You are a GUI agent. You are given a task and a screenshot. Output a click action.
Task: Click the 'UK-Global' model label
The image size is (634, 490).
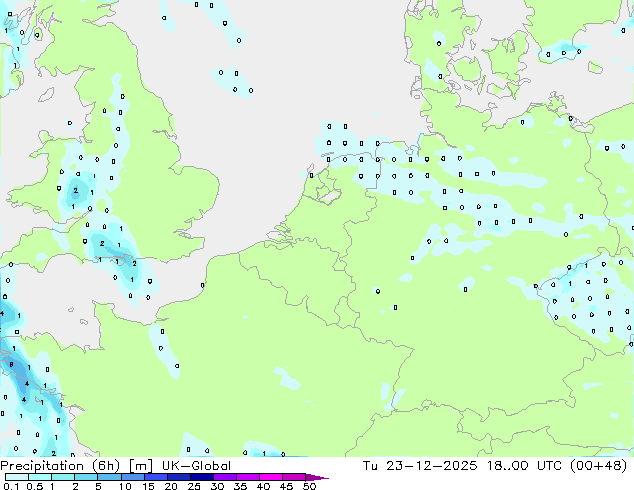click(196, 466)
